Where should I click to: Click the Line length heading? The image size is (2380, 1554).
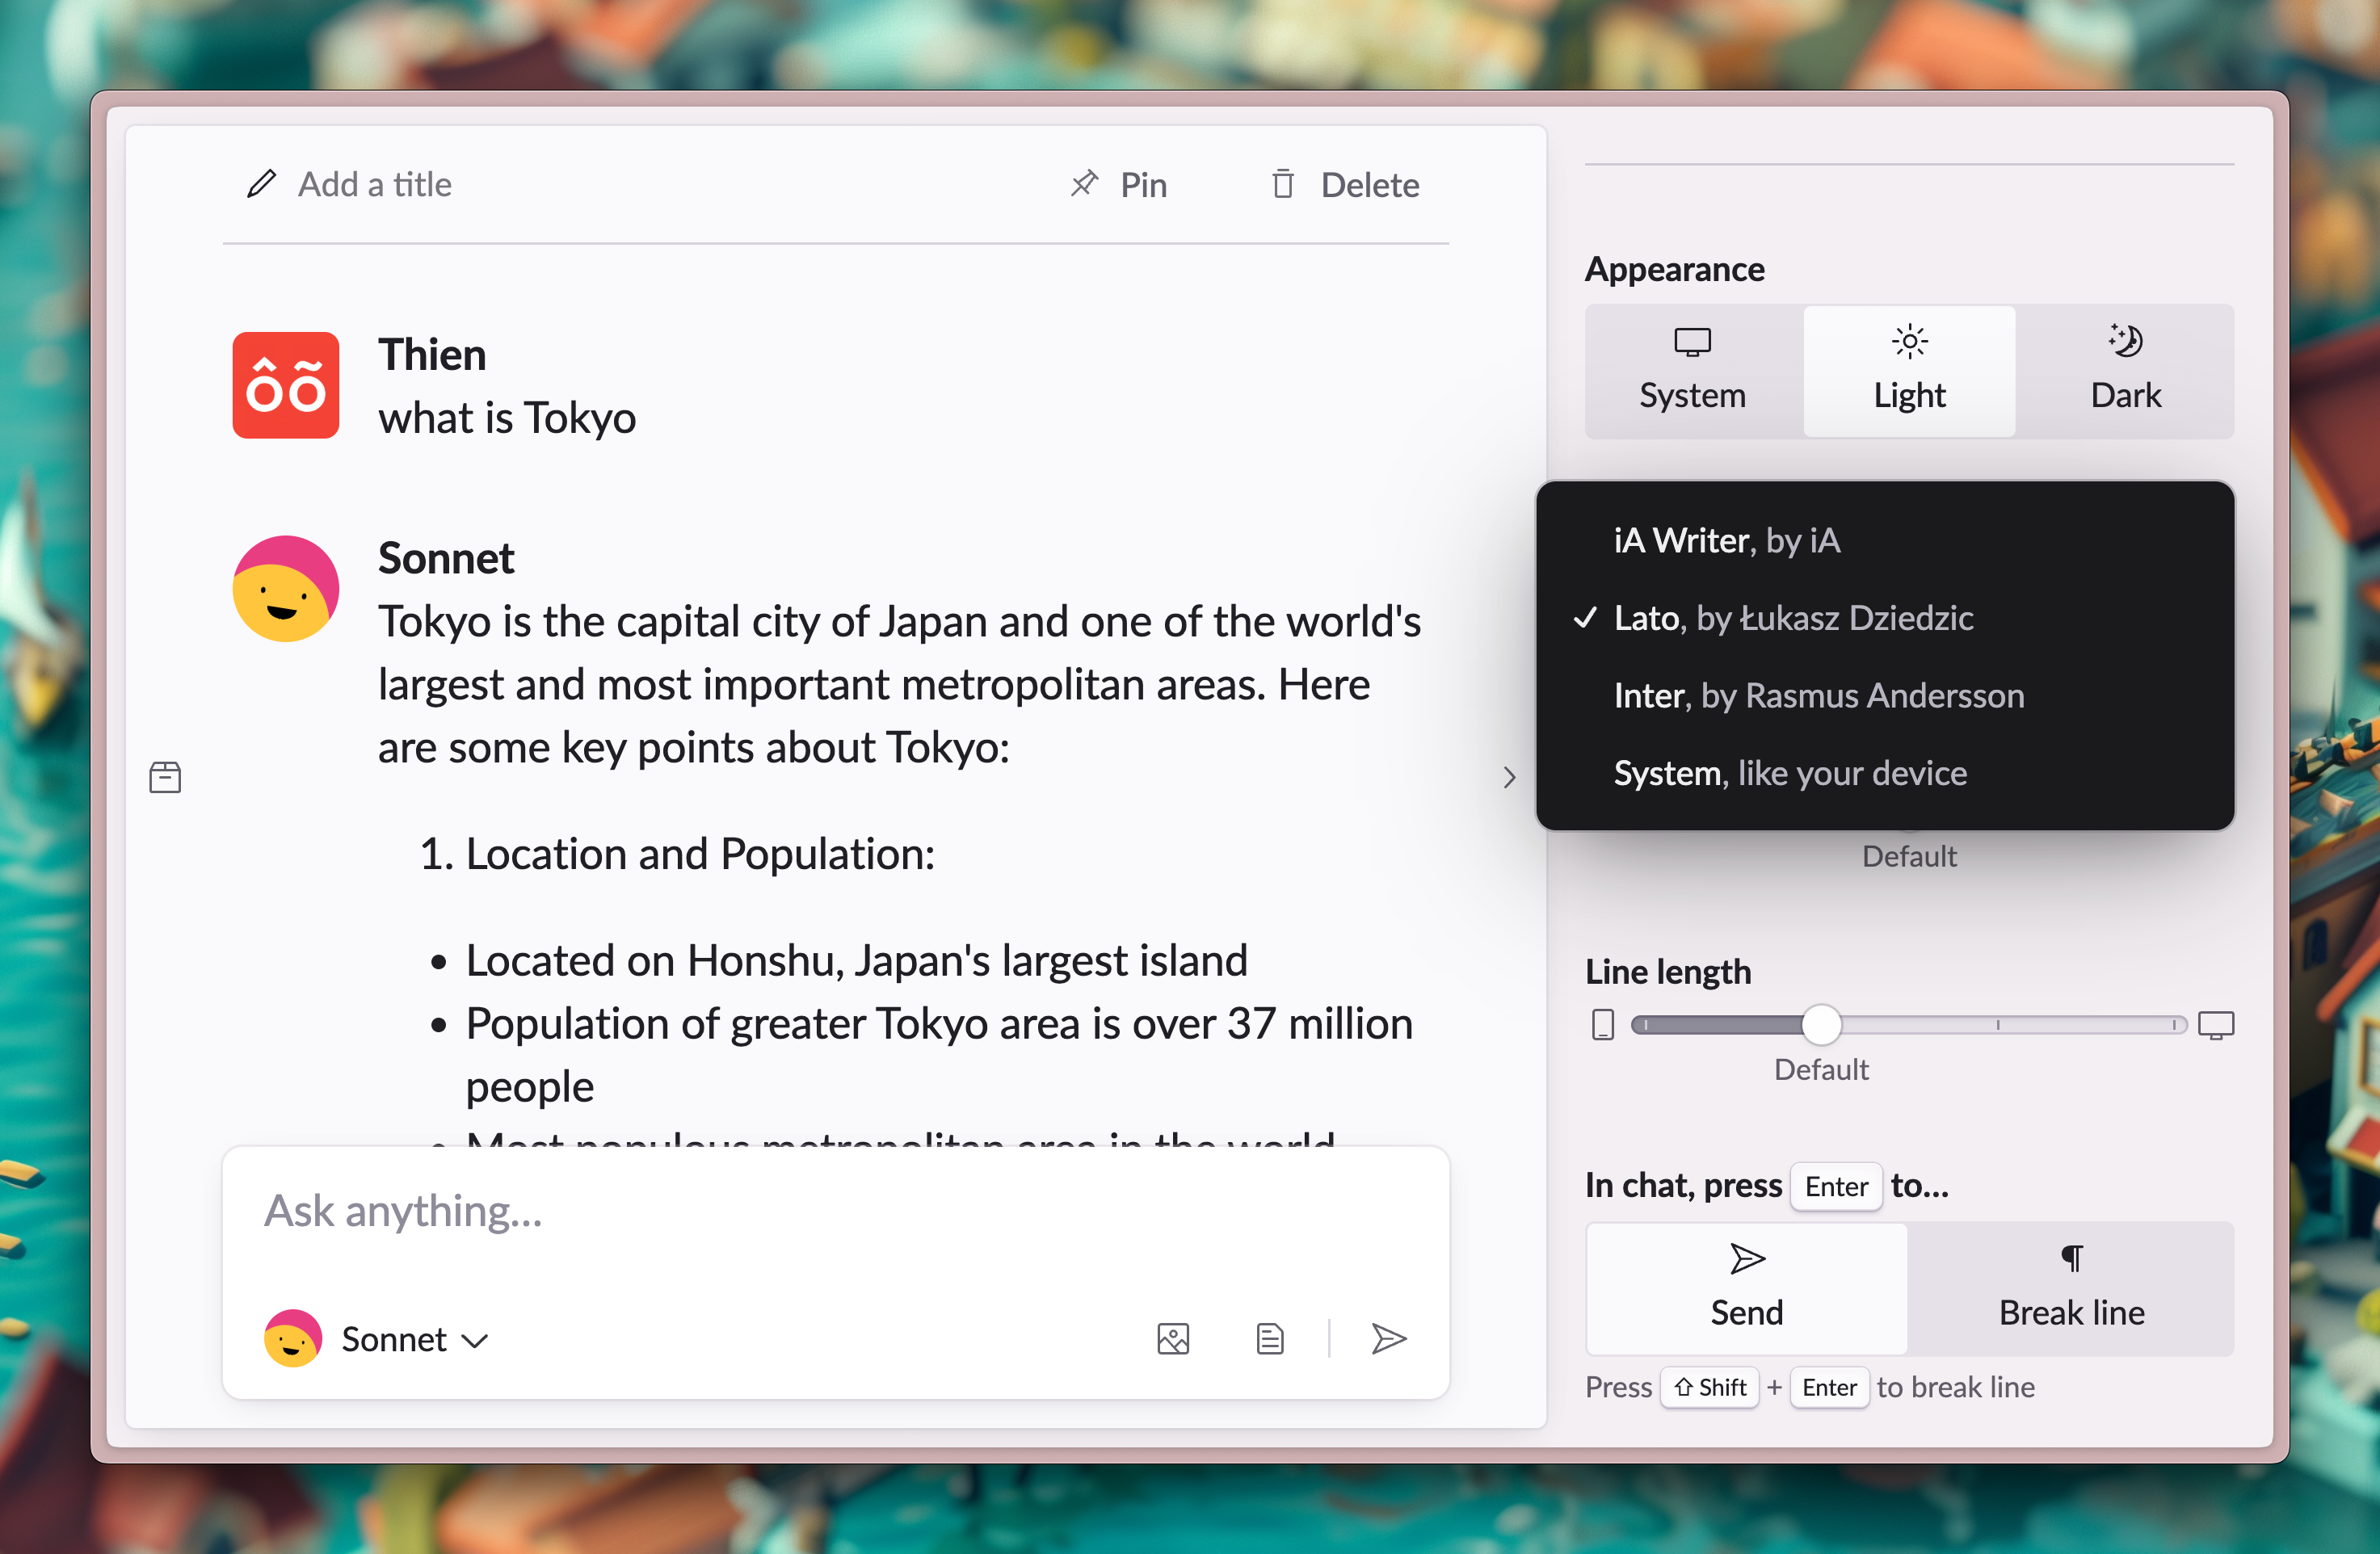click(1668, 972)
